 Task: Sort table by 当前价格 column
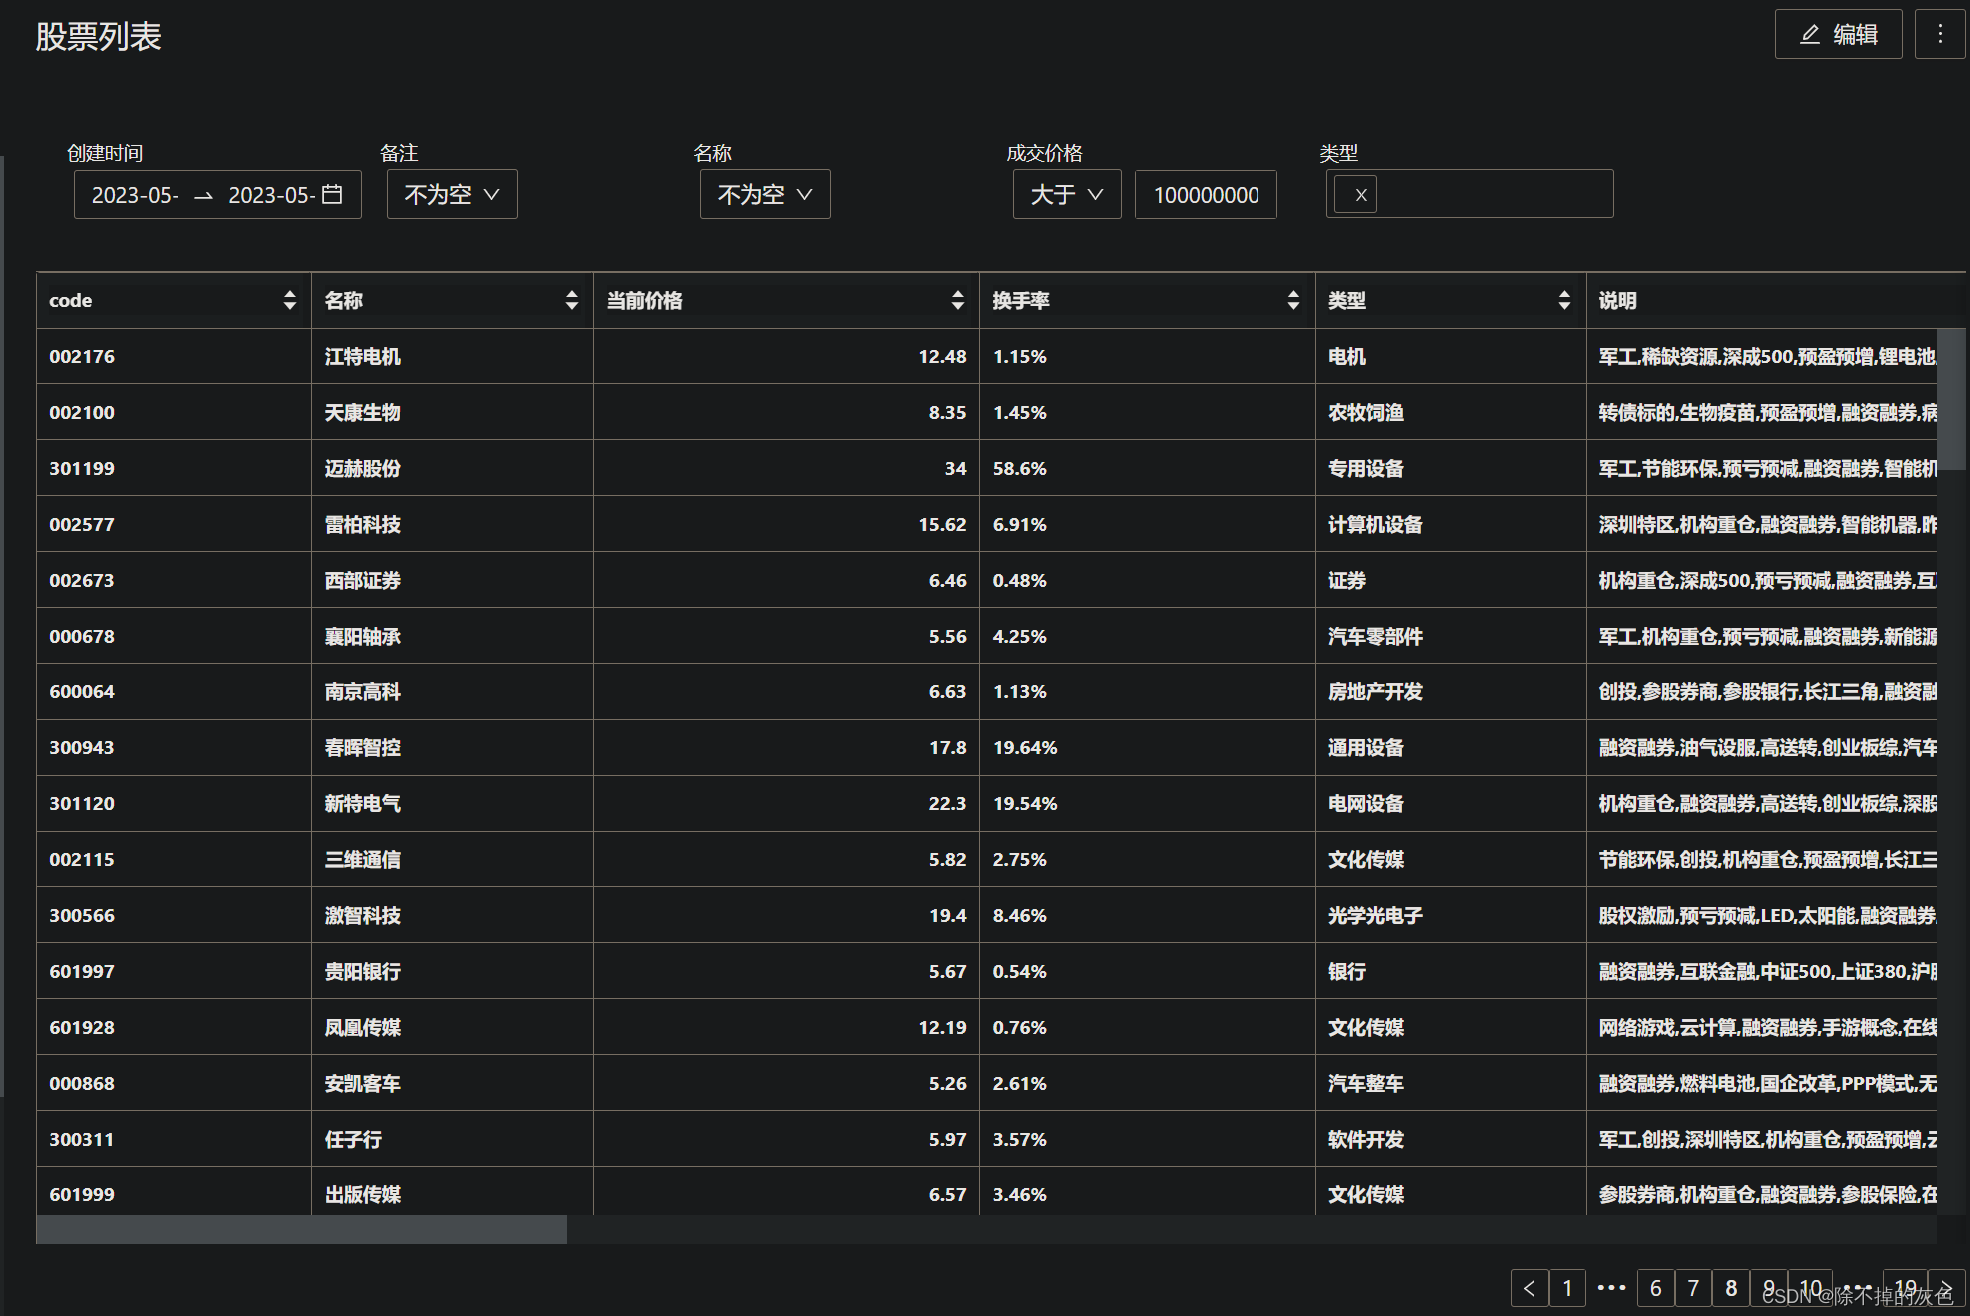click(957, 300)
